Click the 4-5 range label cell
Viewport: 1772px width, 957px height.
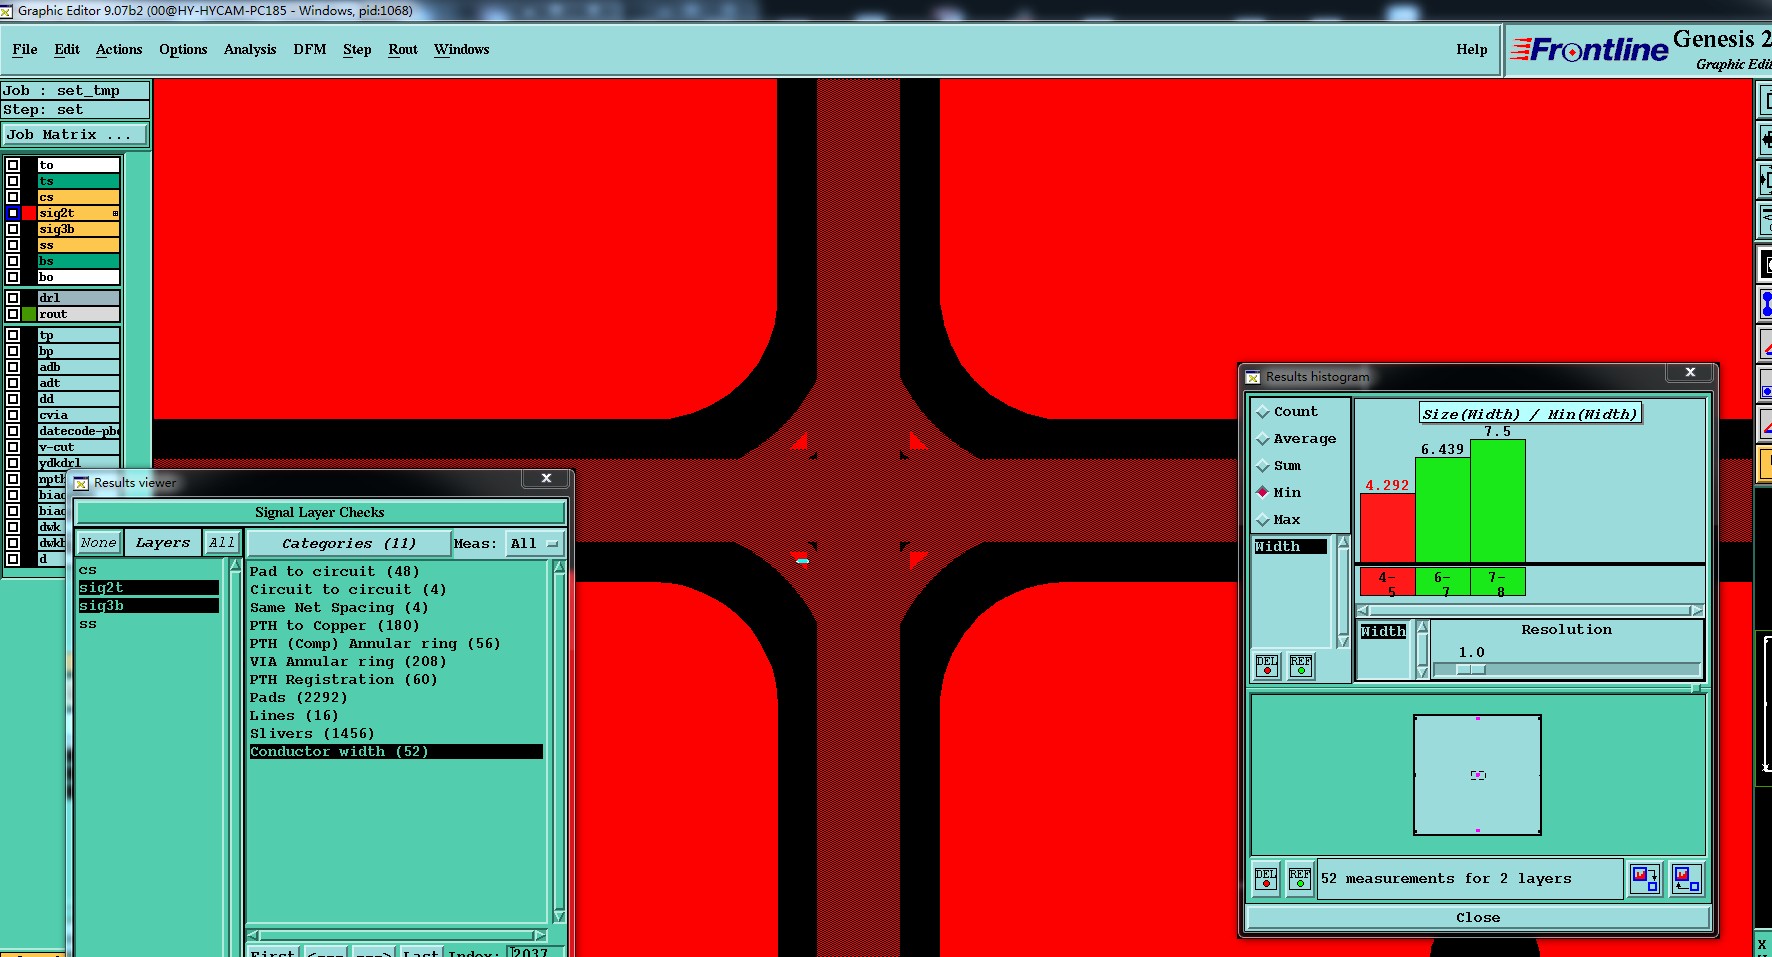click(x=1388, y=582)
